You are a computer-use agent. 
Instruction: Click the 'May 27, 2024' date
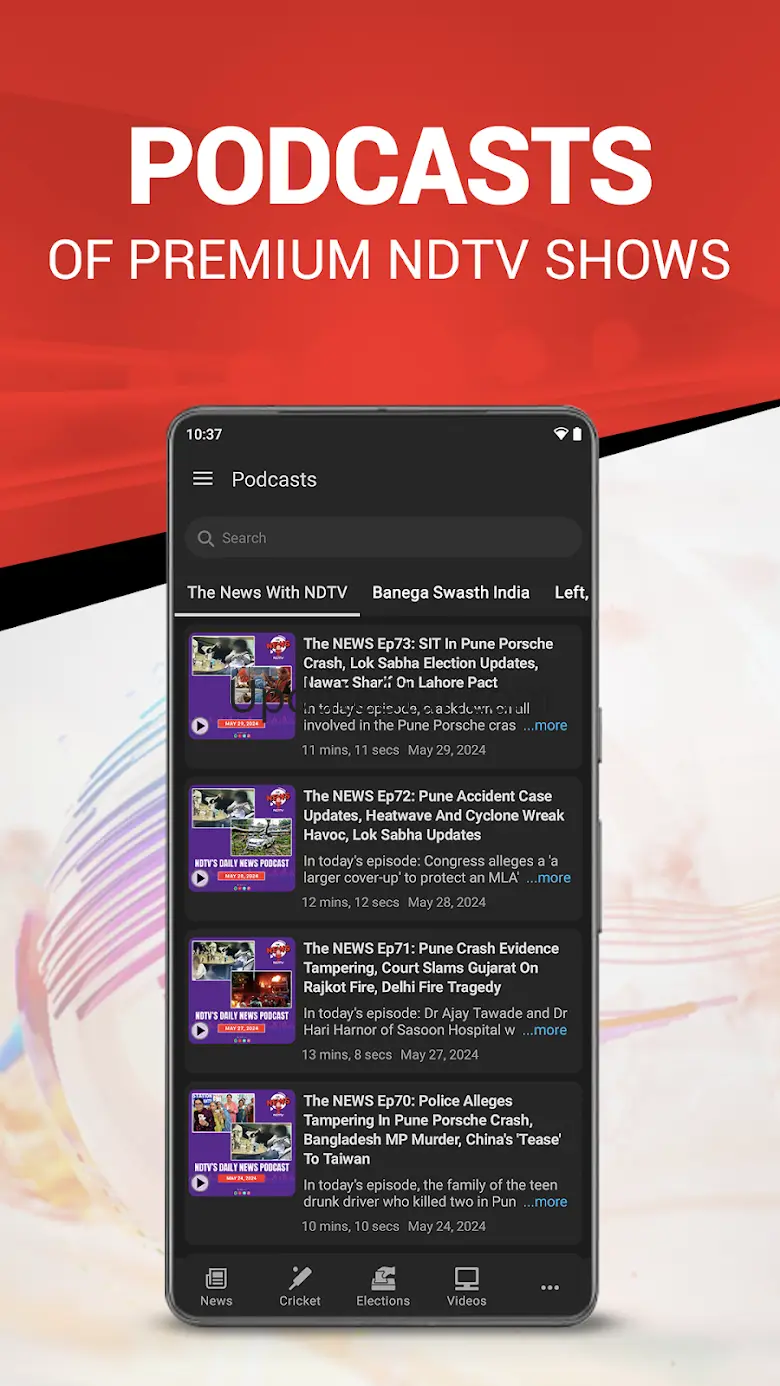pos(440,1054)
